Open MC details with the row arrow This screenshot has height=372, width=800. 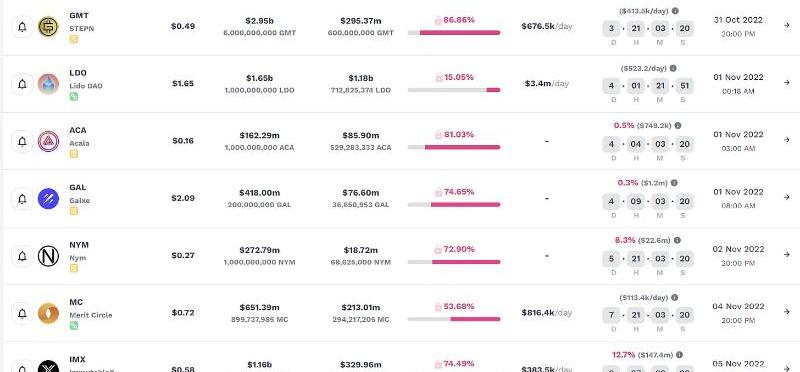coord(786,311)
